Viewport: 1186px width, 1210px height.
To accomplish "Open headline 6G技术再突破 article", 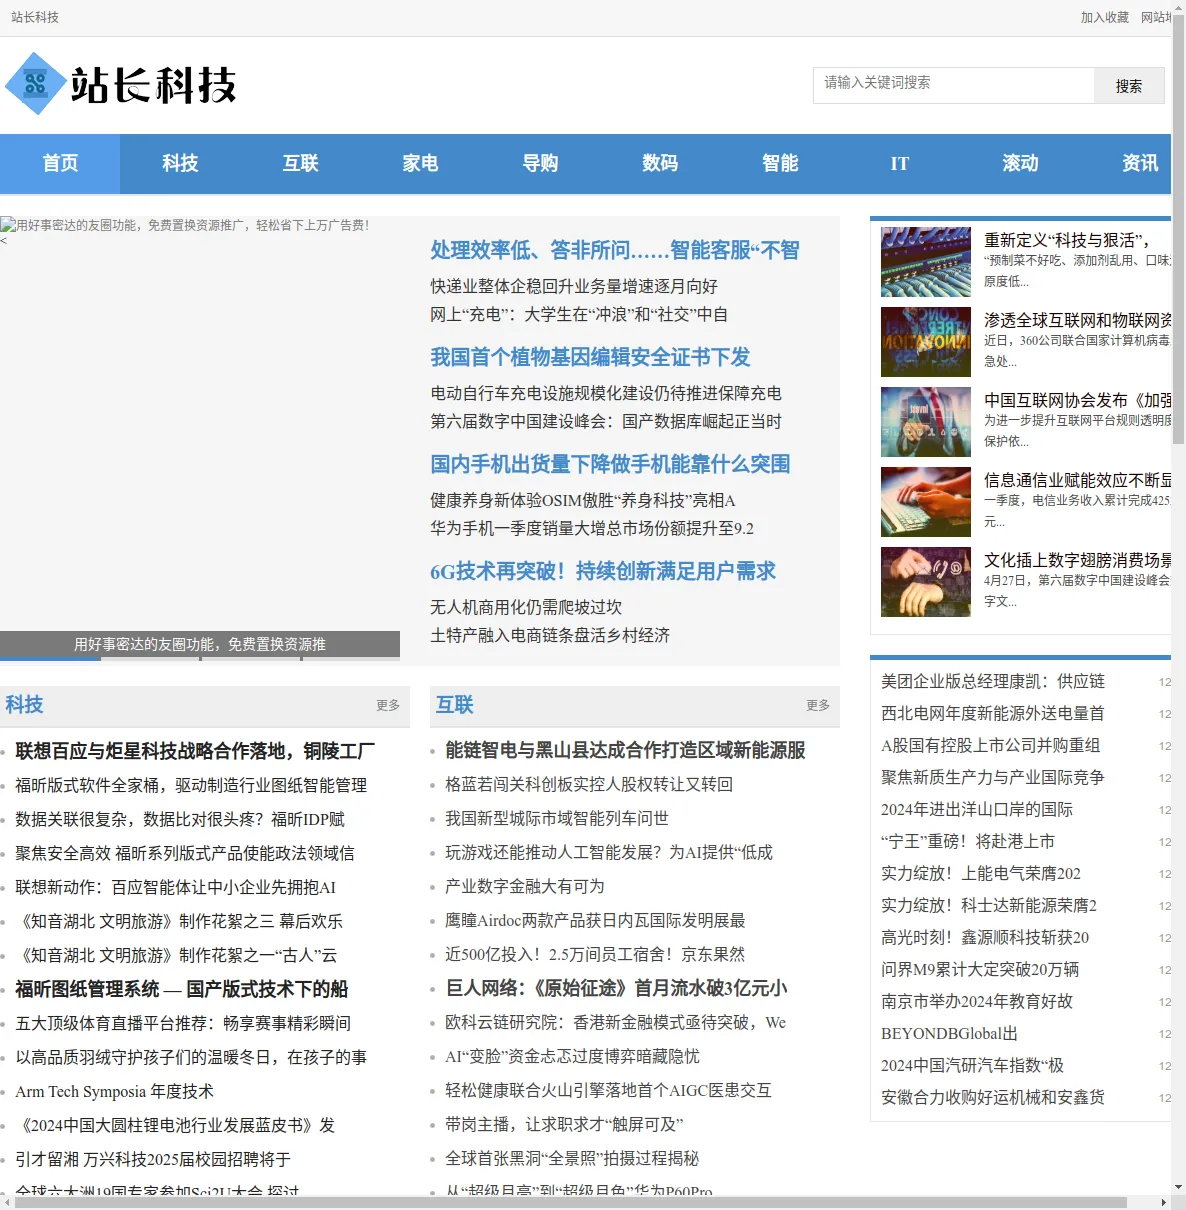I will 603,571.
